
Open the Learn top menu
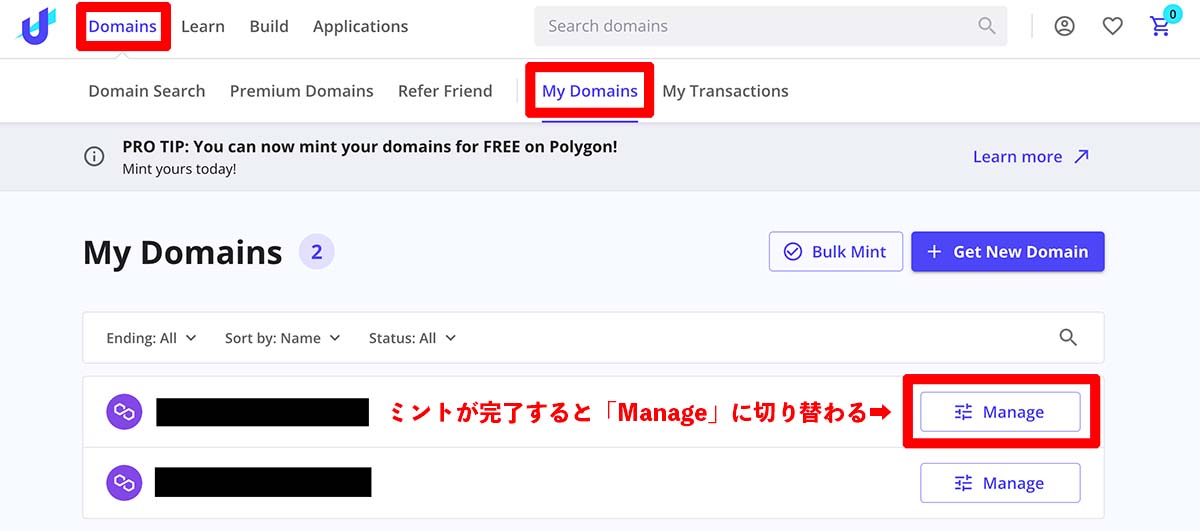203,26
